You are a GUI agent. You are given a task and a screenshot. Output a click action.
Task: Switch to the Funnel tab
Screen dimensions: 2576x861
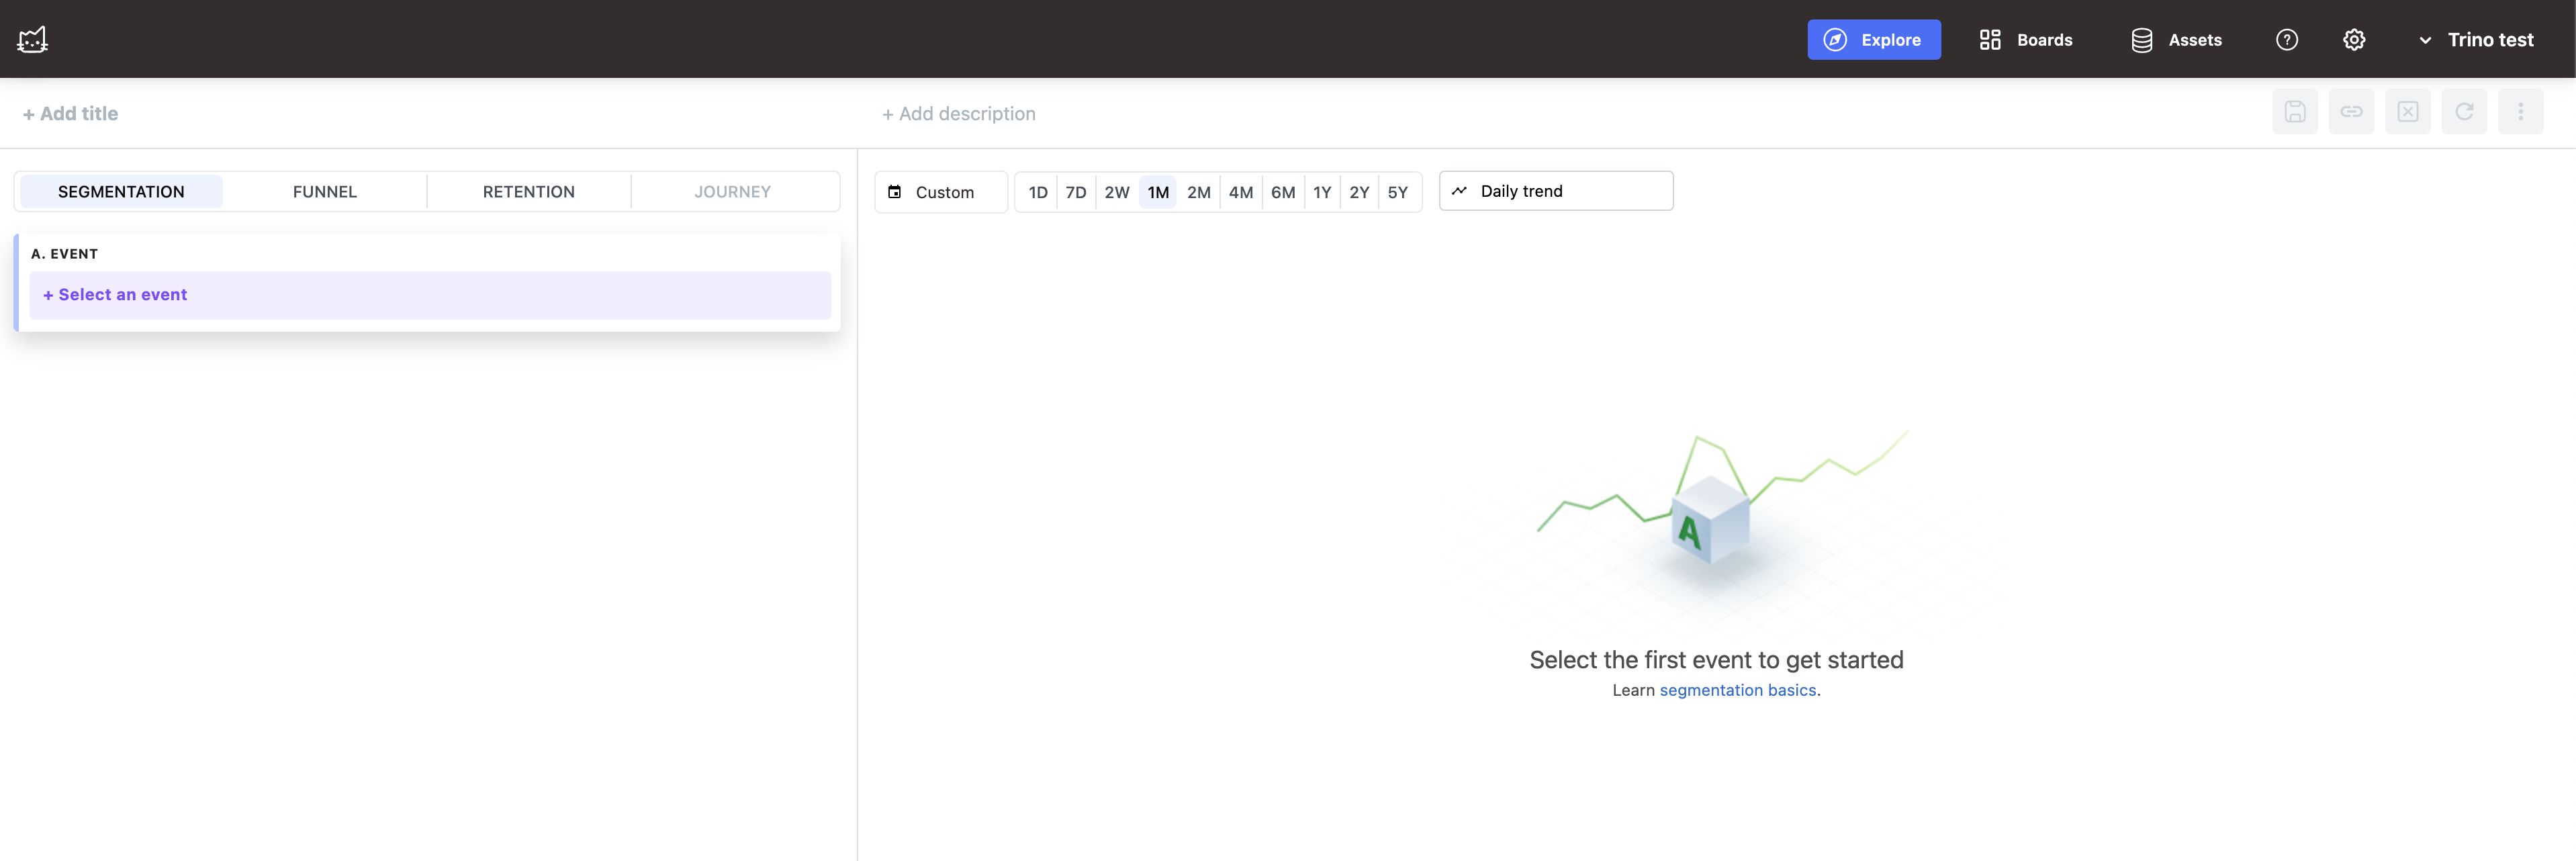324,192
